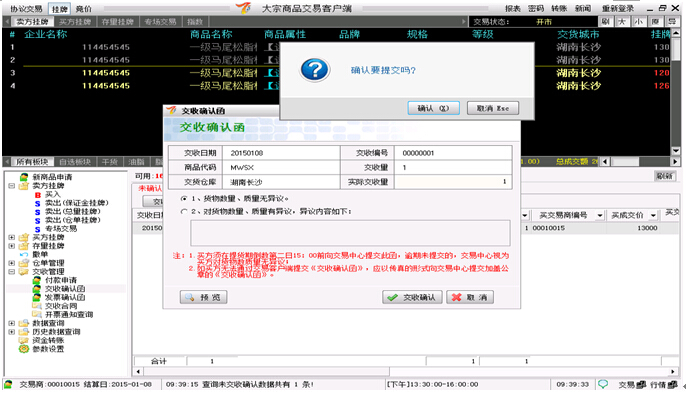
Task: Click the 原 original size button
Action: [x=655, y=21]
